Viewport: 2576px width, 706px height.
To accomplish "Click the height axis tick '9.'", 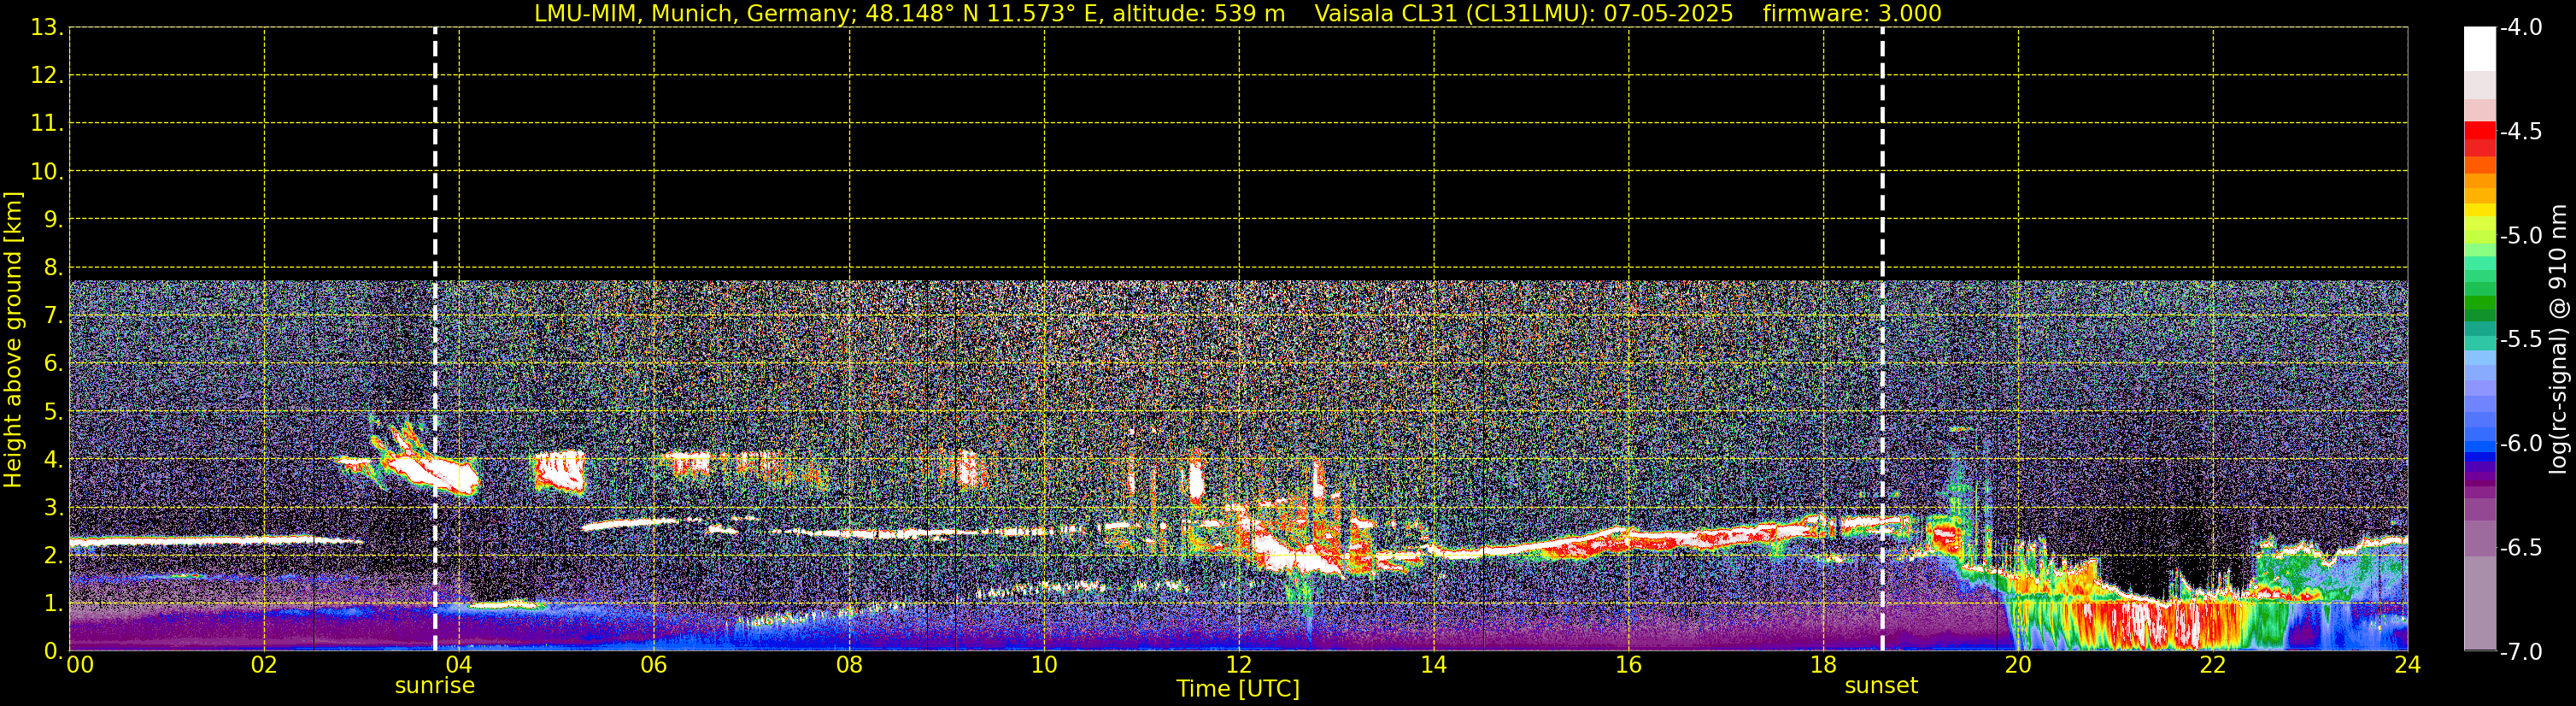I will [53, 220].
